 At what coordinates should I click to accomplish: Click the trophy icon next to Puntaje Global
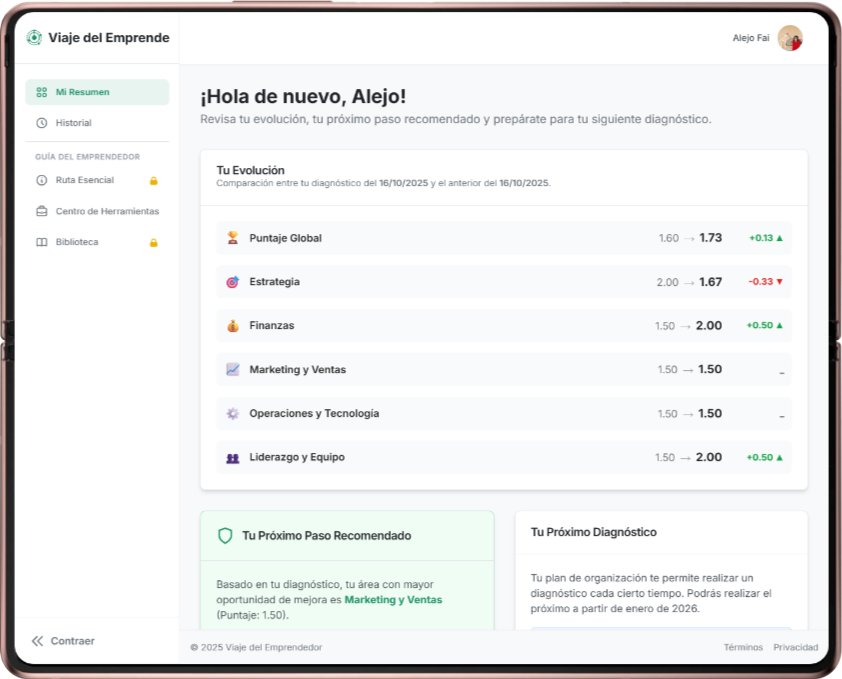229,237
